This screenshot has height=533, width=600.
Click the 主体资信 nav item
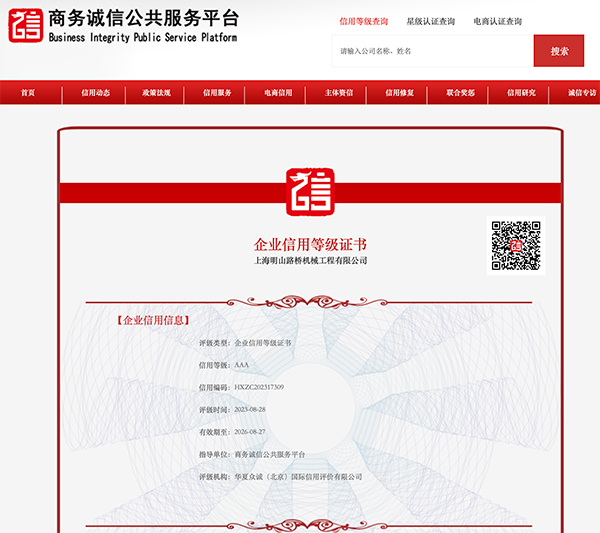(339, 93)
